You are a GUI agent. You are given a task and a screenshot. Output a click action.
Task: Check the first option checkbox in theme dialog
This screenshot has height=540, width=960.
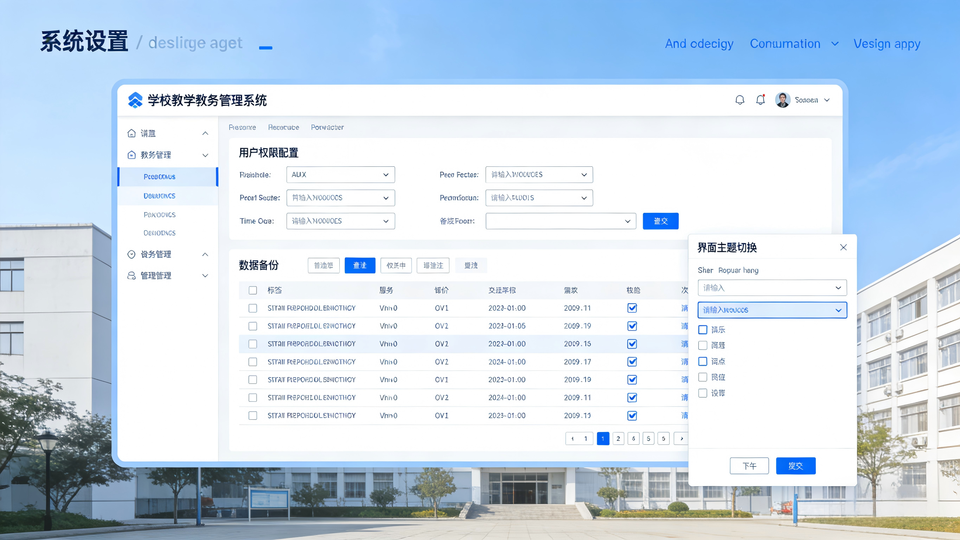pyautogui.click(x=703, y=329)
